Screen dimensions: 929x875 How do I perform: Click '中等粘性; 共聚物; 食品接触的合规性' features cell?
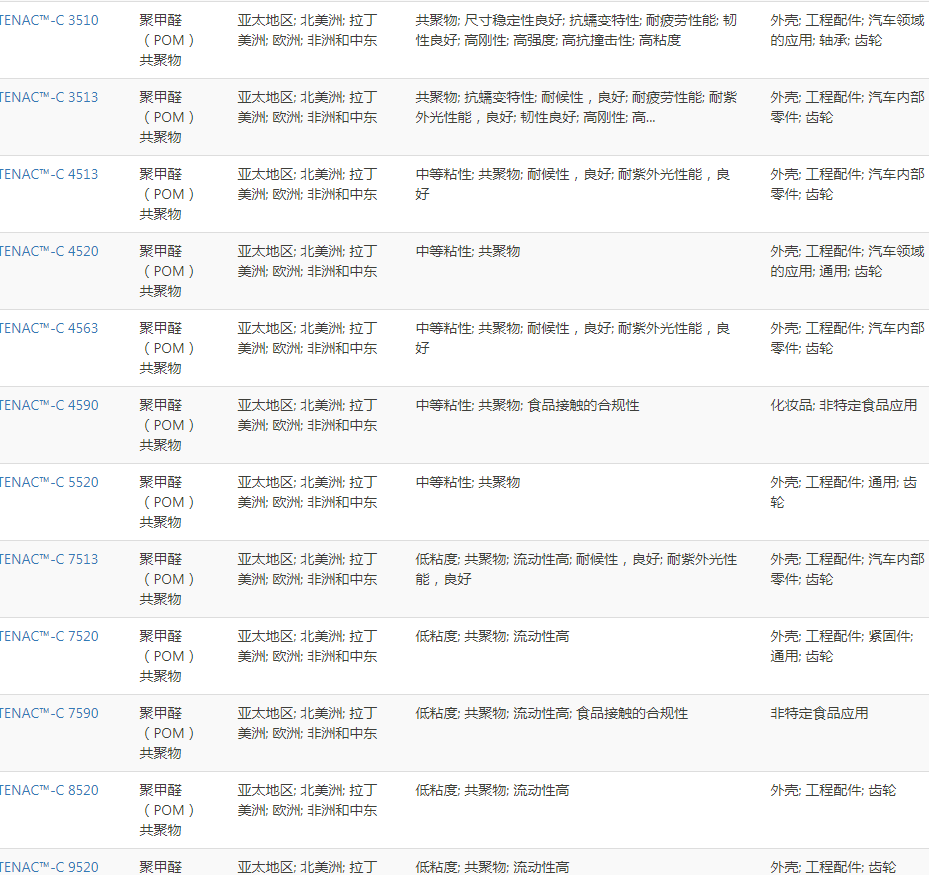(527, 405)
